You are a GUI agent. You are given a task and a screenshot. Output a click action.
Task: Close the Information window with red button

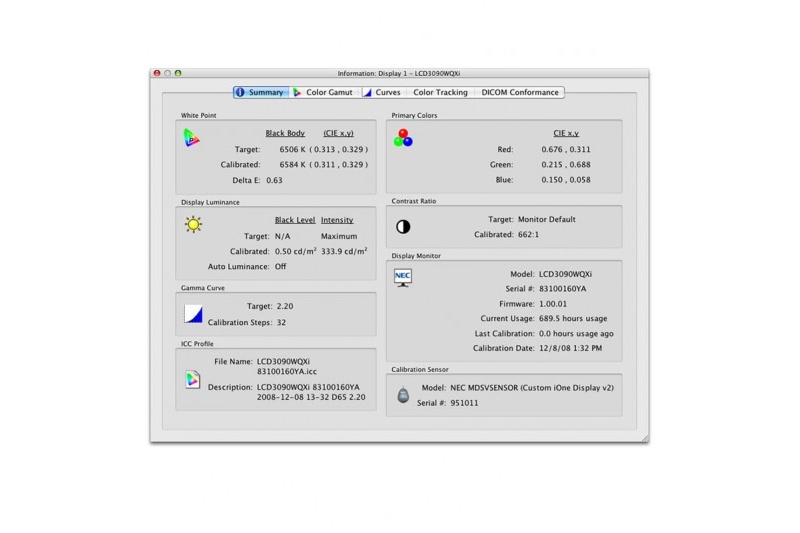point(157,73)
